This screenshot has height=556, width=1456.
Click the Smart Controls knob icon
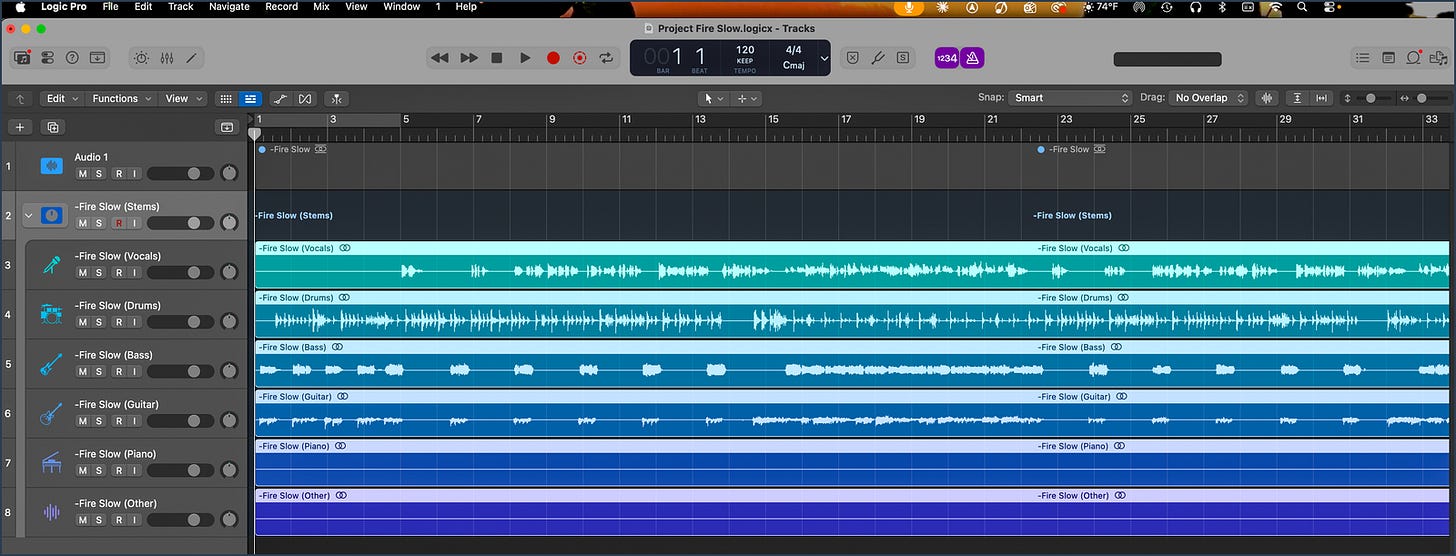[141, 58]
